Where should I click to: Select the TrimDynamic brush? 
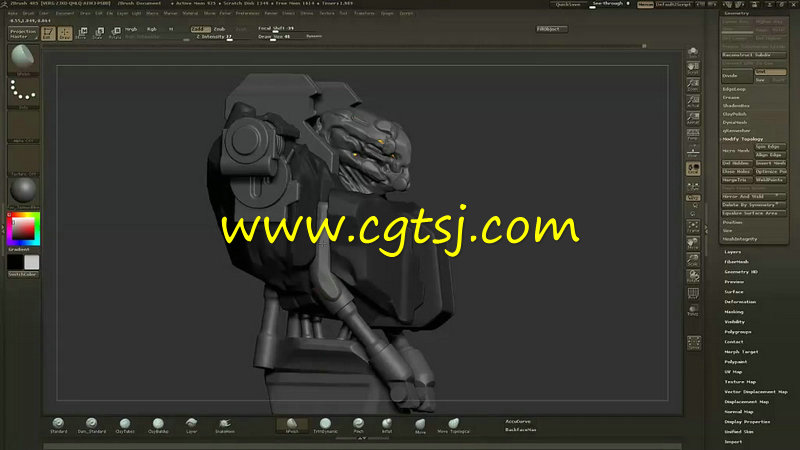(325, 426)
